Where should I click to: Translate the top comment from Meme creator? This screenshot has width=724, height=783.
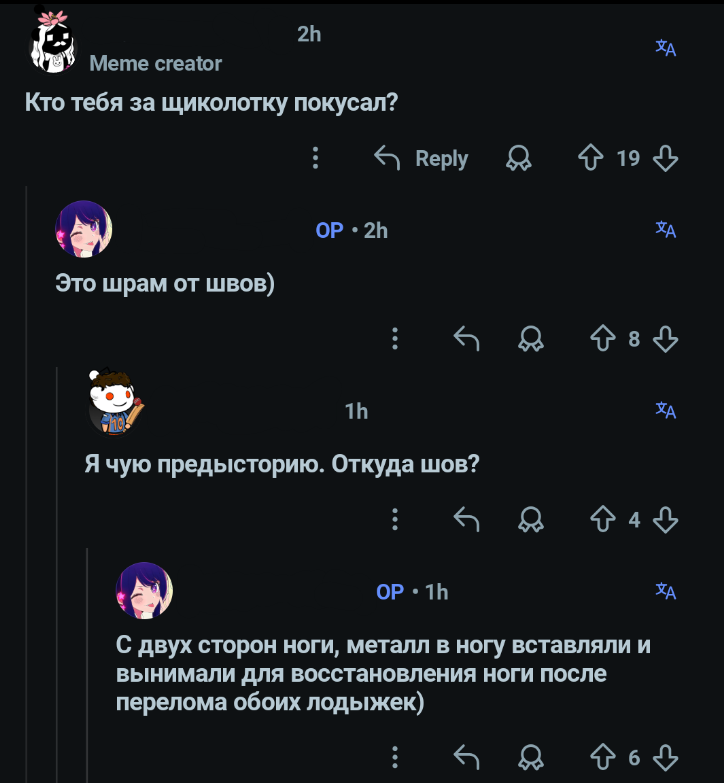666,47
